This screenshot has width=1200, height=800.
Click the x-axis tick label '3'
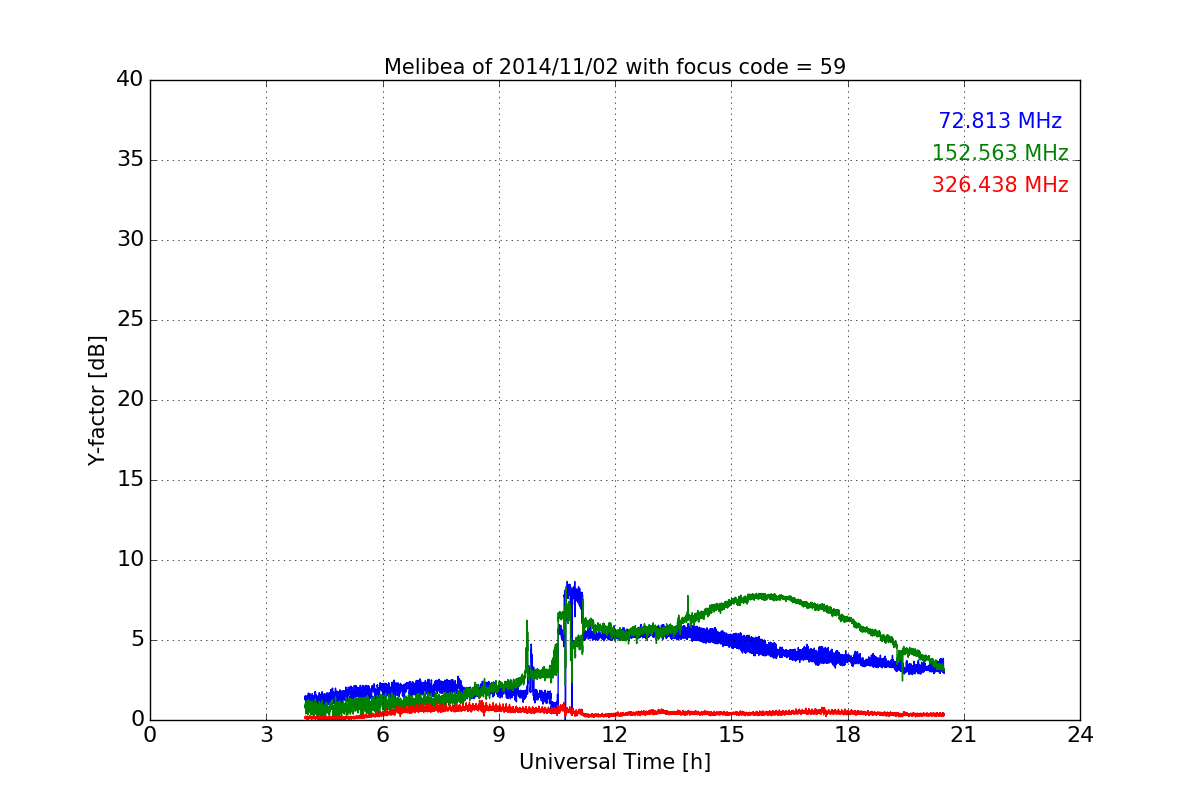[x=266, y=735]
